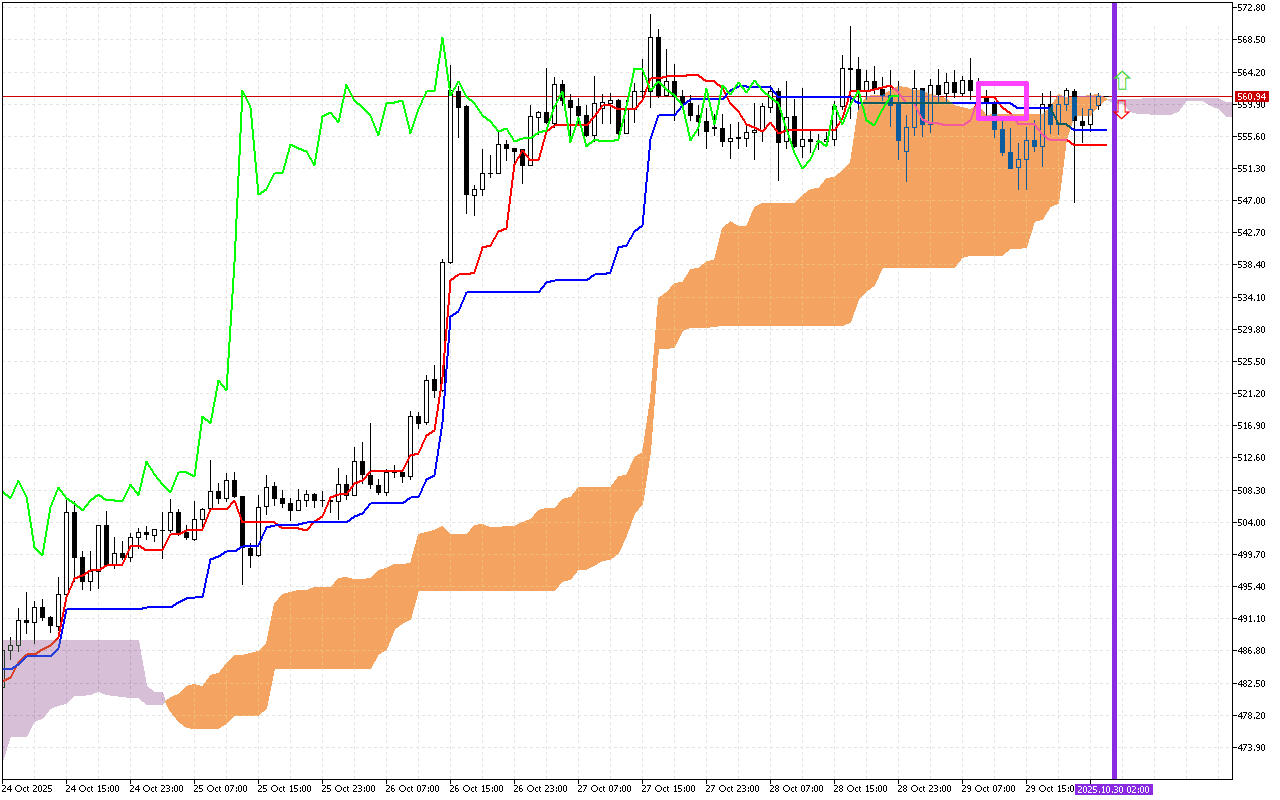This screenshot has width=1280, height=800.
Task: Select the magenta rectangle on the chart
Action: (1002, 84)
